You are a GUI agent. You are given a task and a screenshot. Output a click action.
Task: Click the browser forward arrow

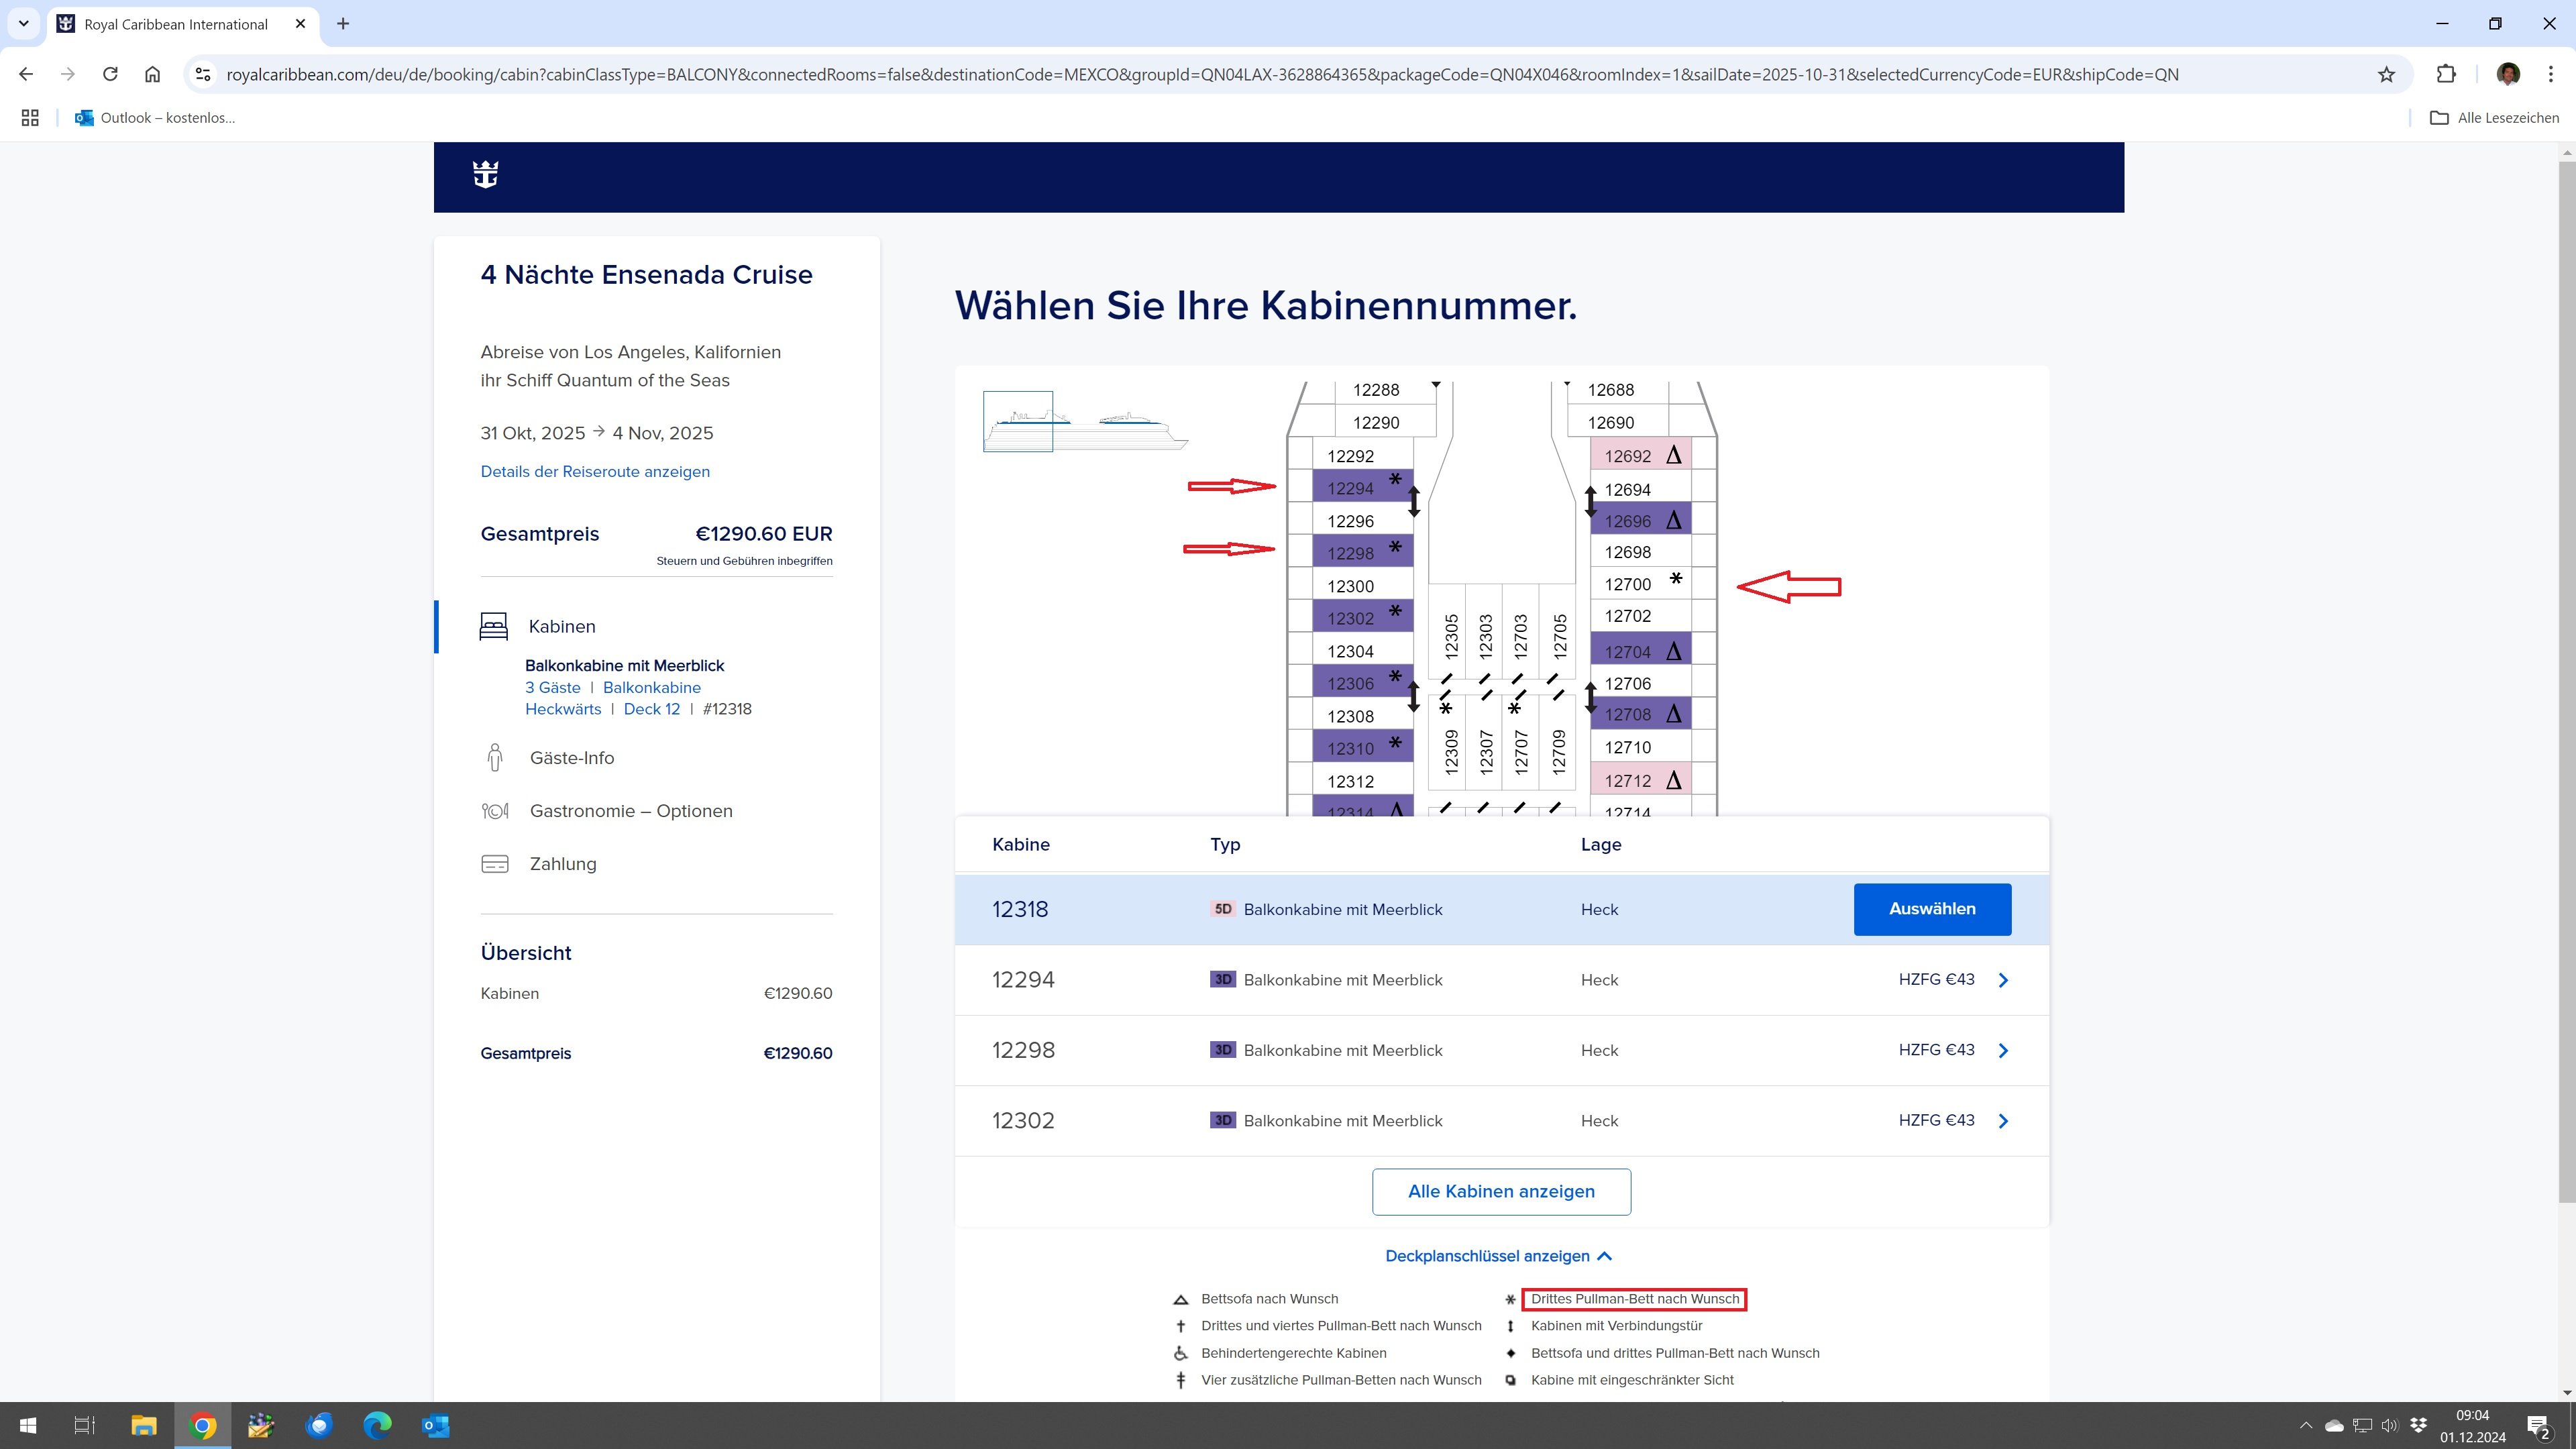point(68,74)
